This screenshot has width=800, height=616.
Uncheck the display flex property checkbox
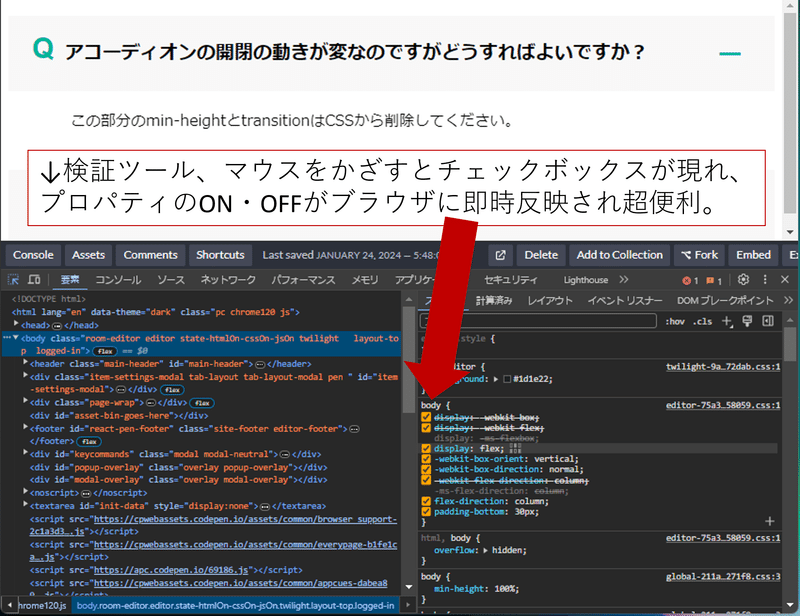pos(426,449)
